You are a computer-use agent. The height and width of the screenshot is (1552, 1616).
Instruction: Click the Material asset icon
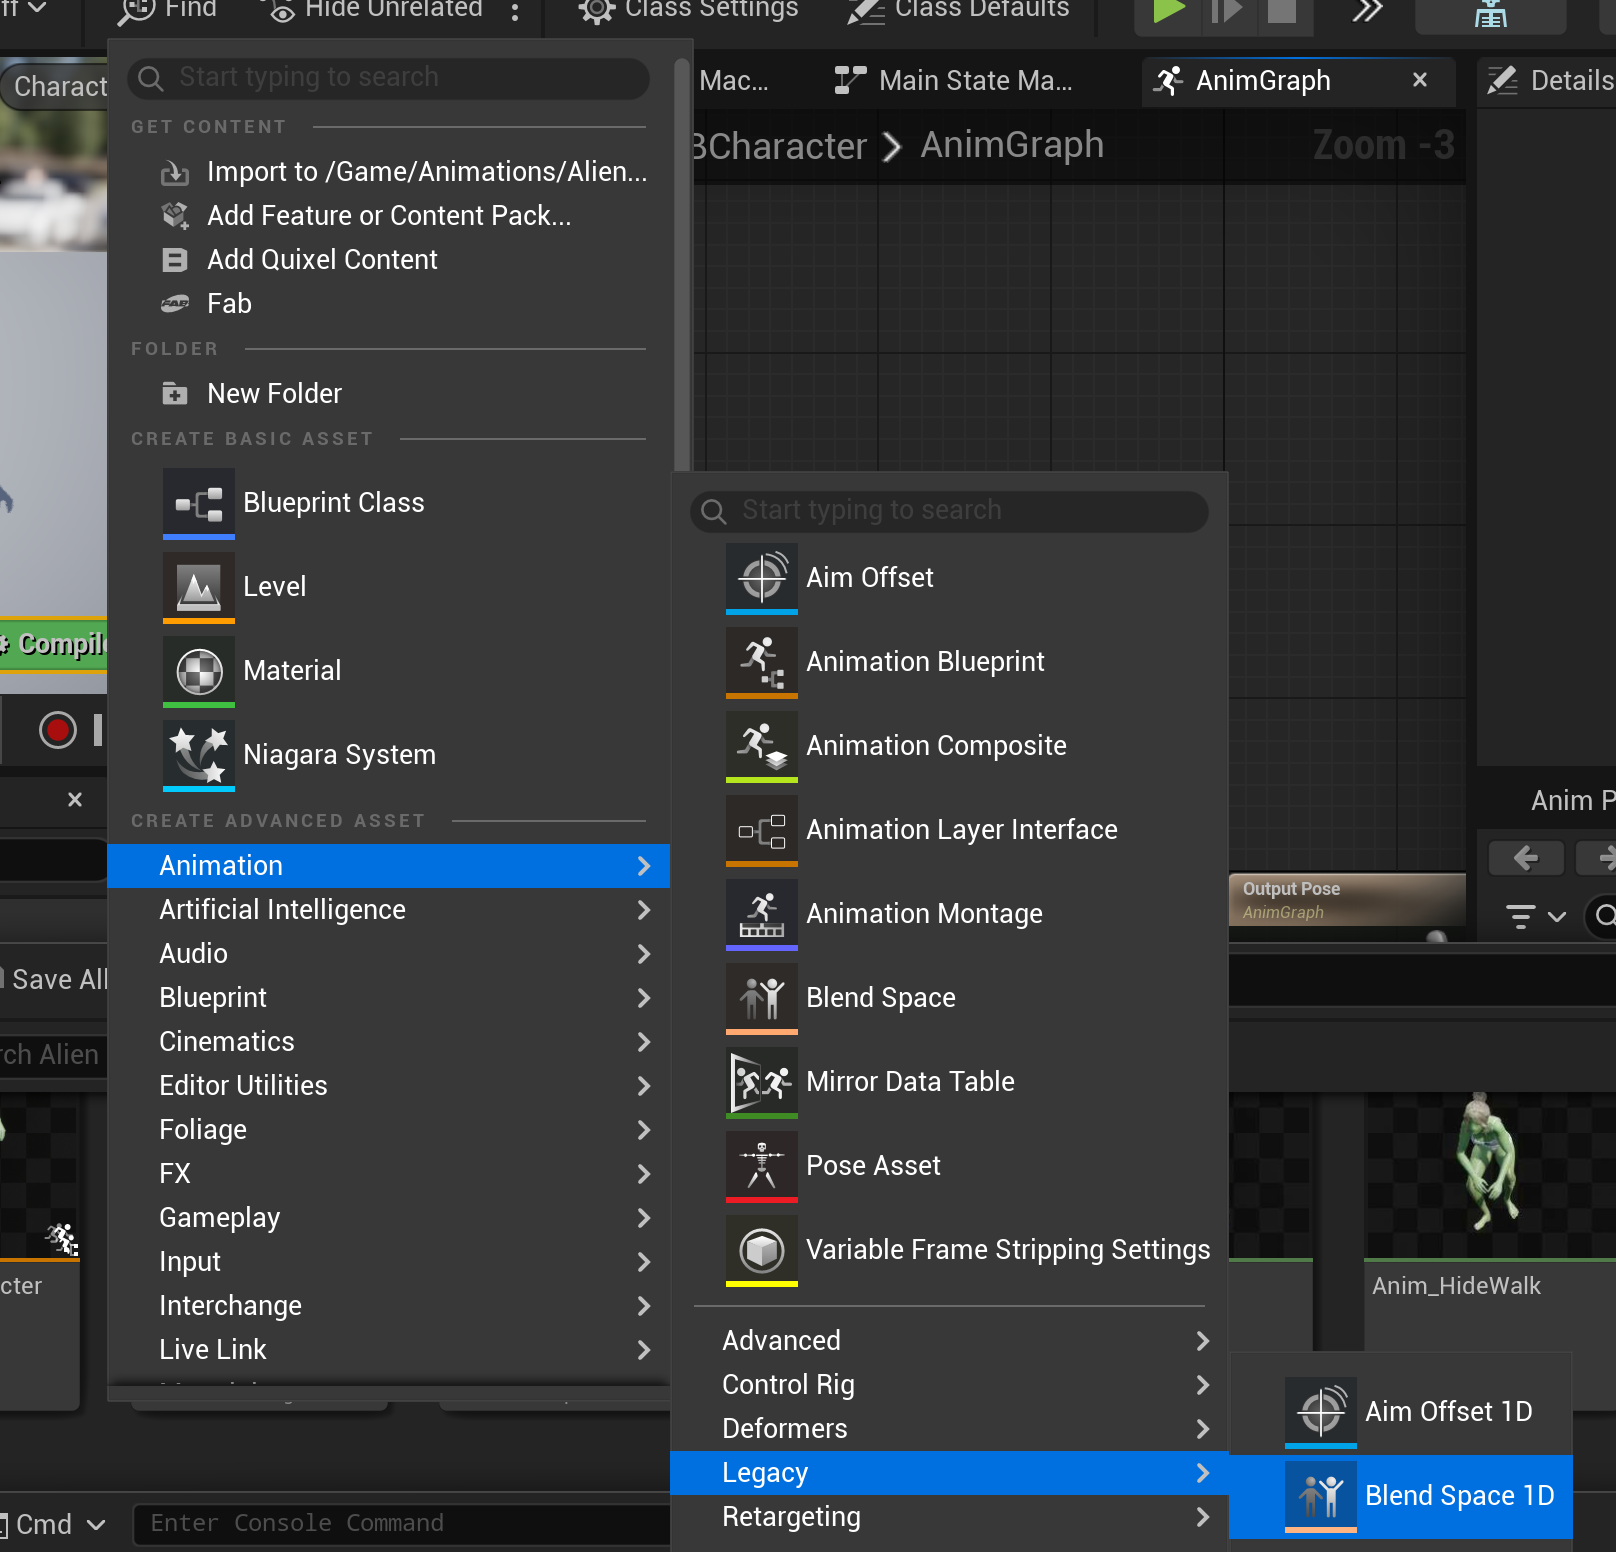pos(199,671)
